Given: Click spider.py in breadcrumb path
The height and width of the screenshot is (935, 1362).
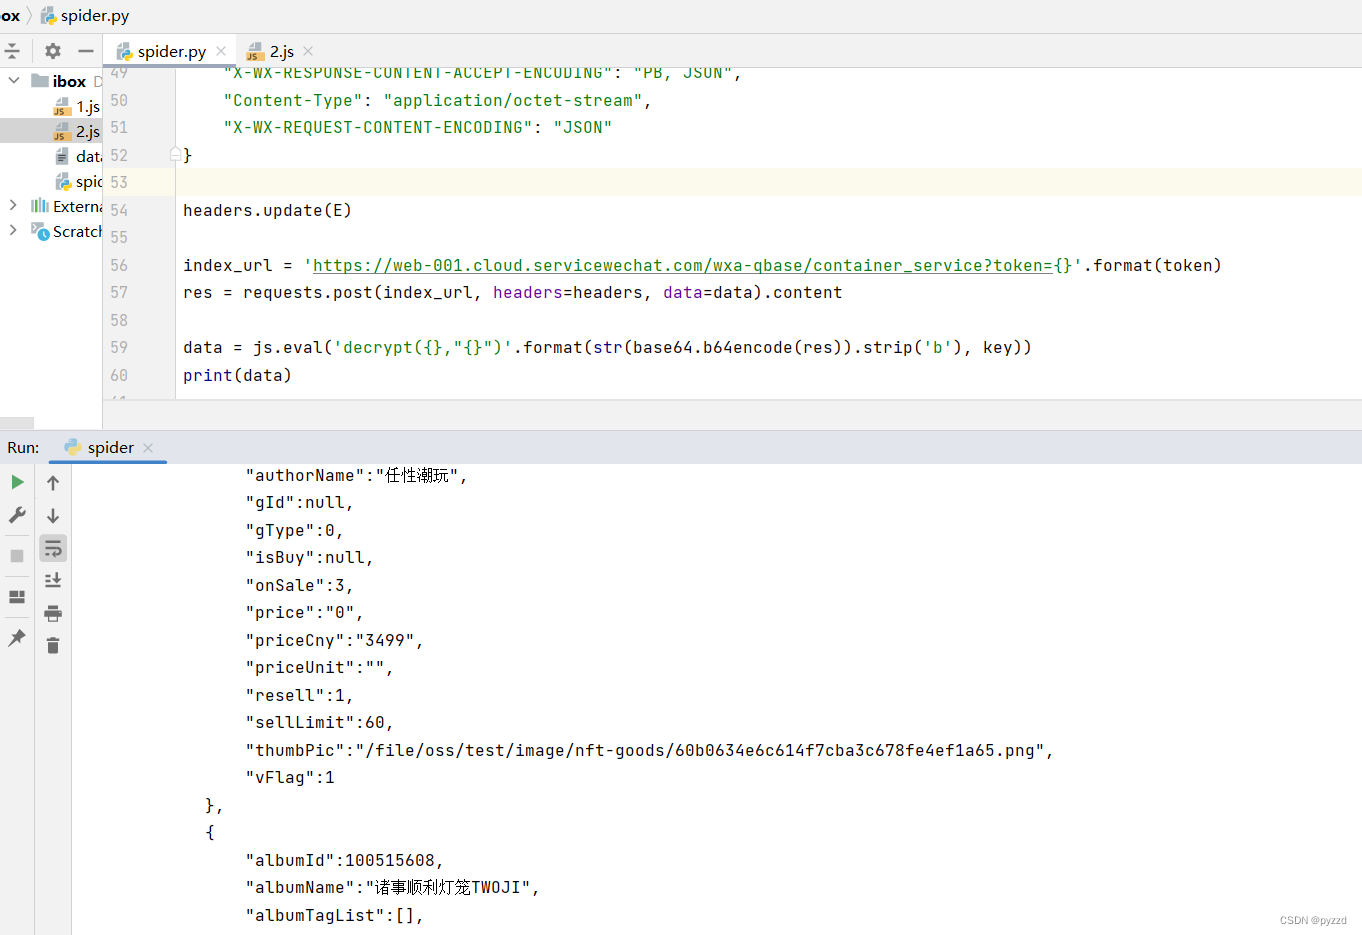Looking at the screenshot, I should click(x=85, y=16).
